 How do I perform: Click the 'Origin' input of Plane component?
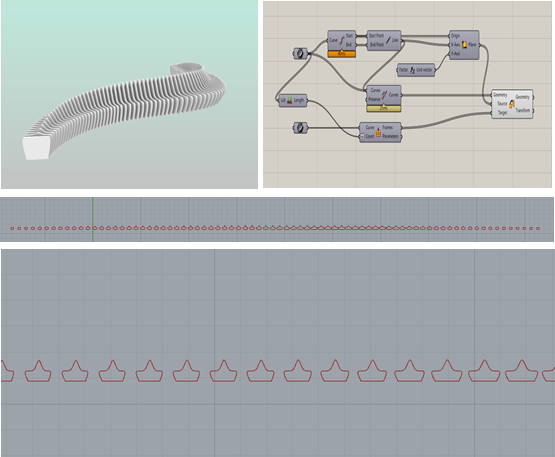click(456, 36)
